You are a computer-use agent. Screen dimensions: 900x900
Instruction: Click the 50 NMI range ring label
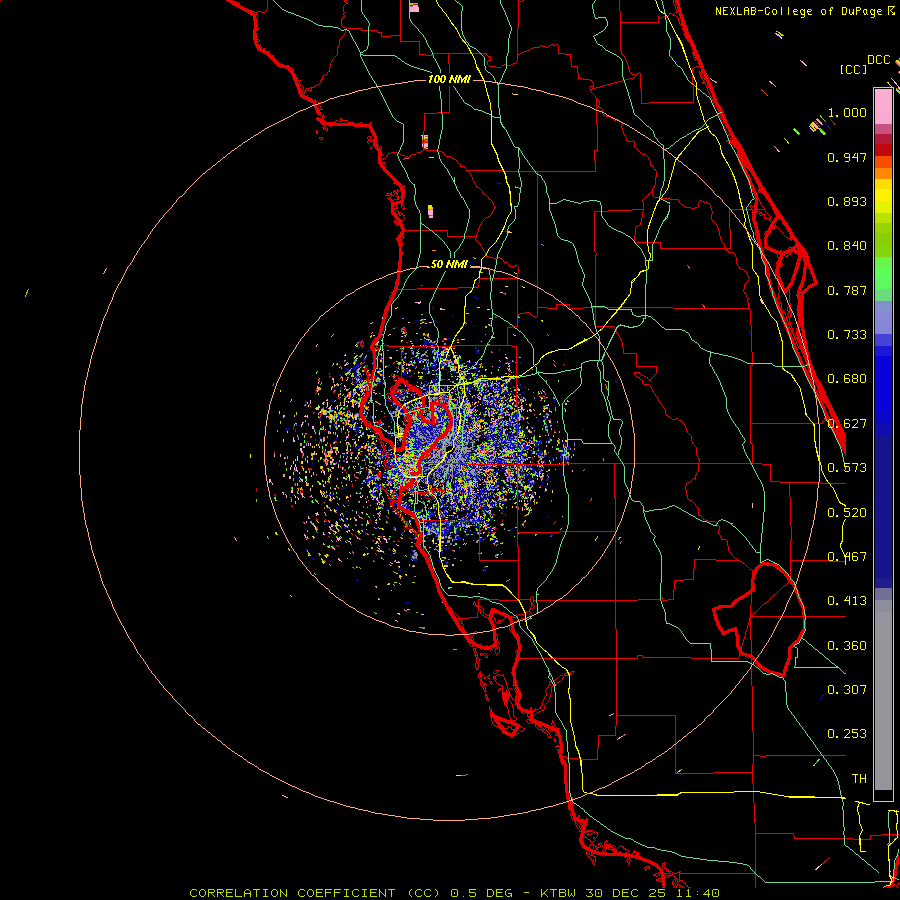[x=449, y=264]
